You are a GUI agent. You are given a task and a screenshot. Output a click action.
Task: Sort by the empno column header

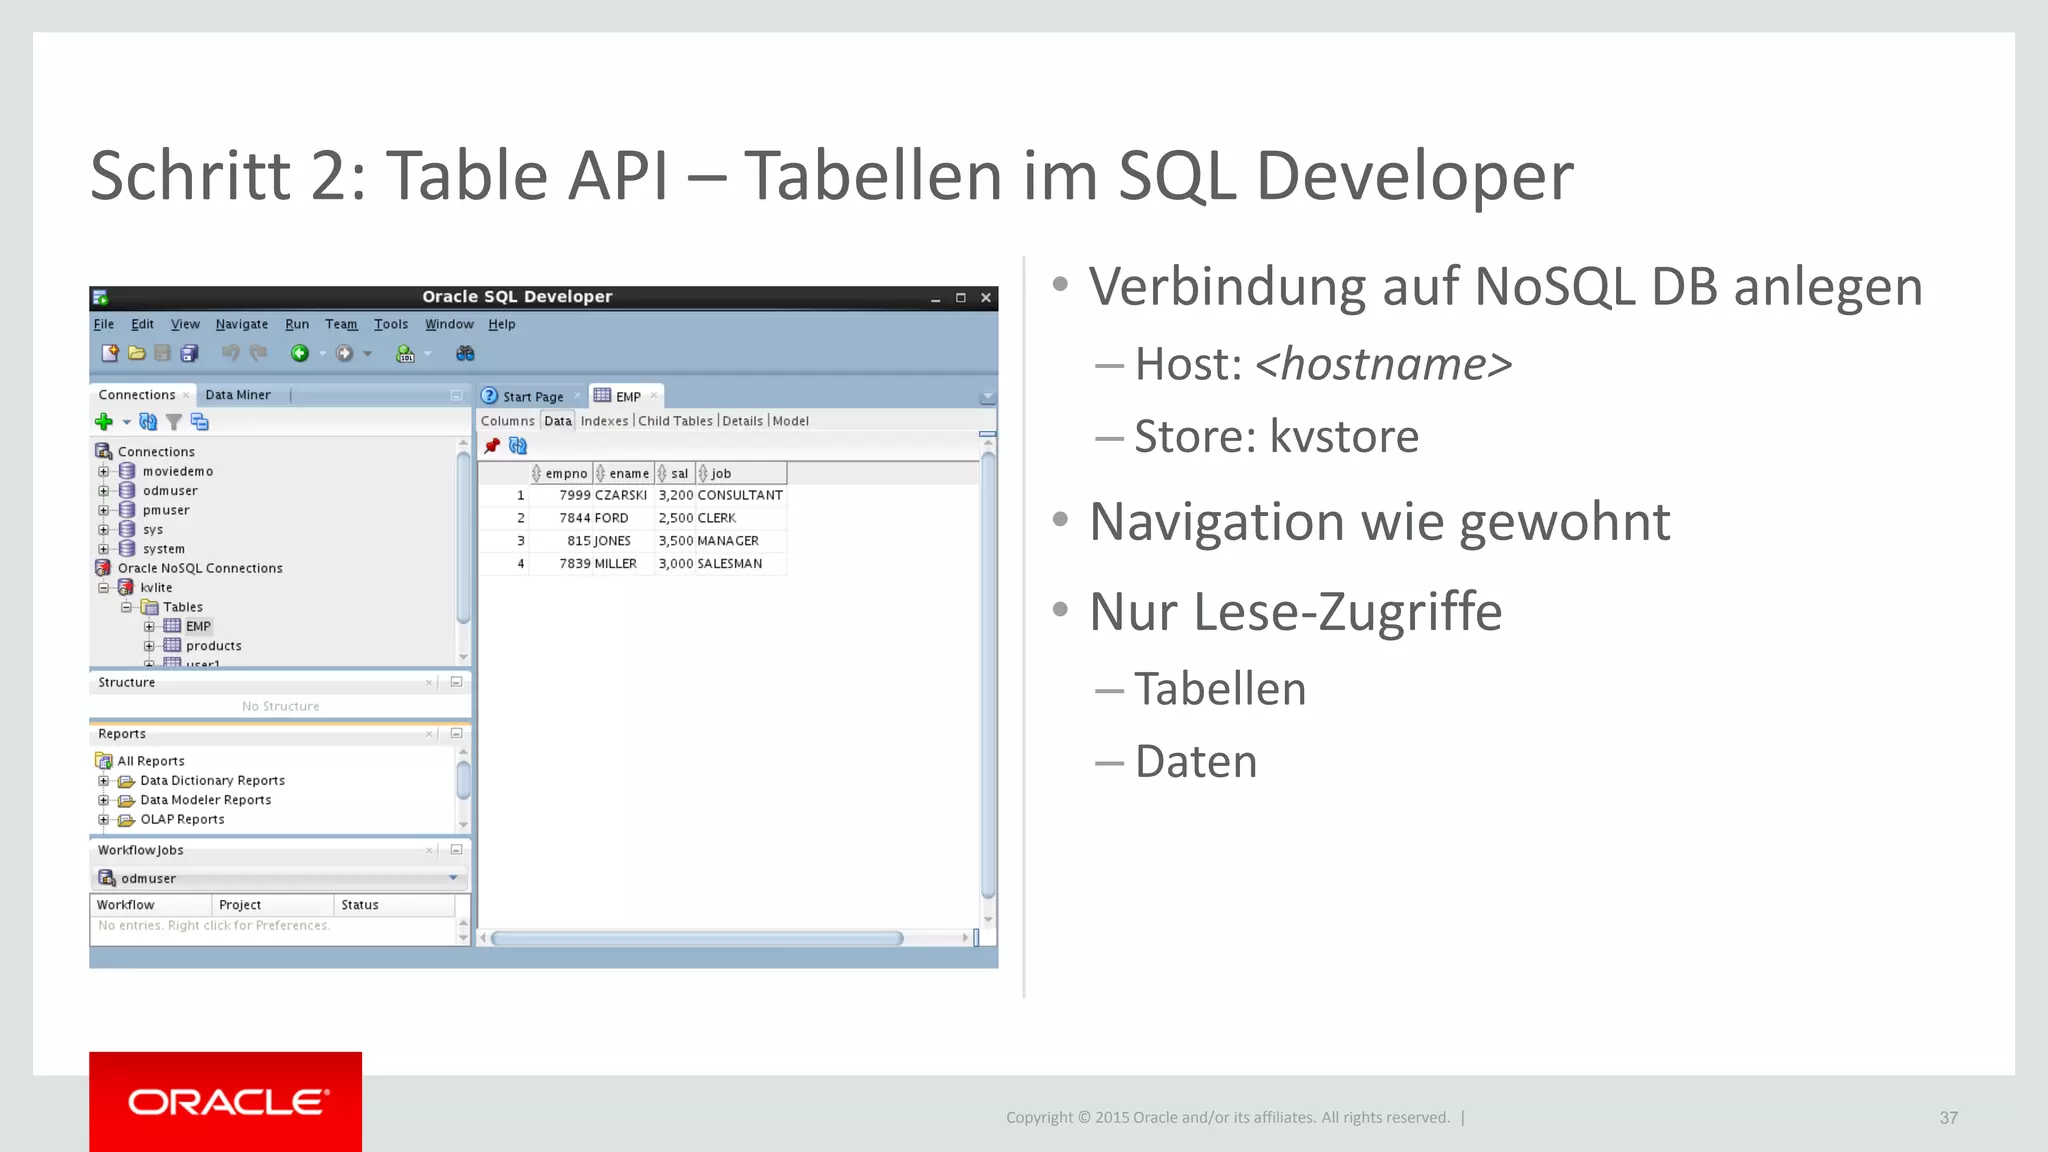point(561,473)
